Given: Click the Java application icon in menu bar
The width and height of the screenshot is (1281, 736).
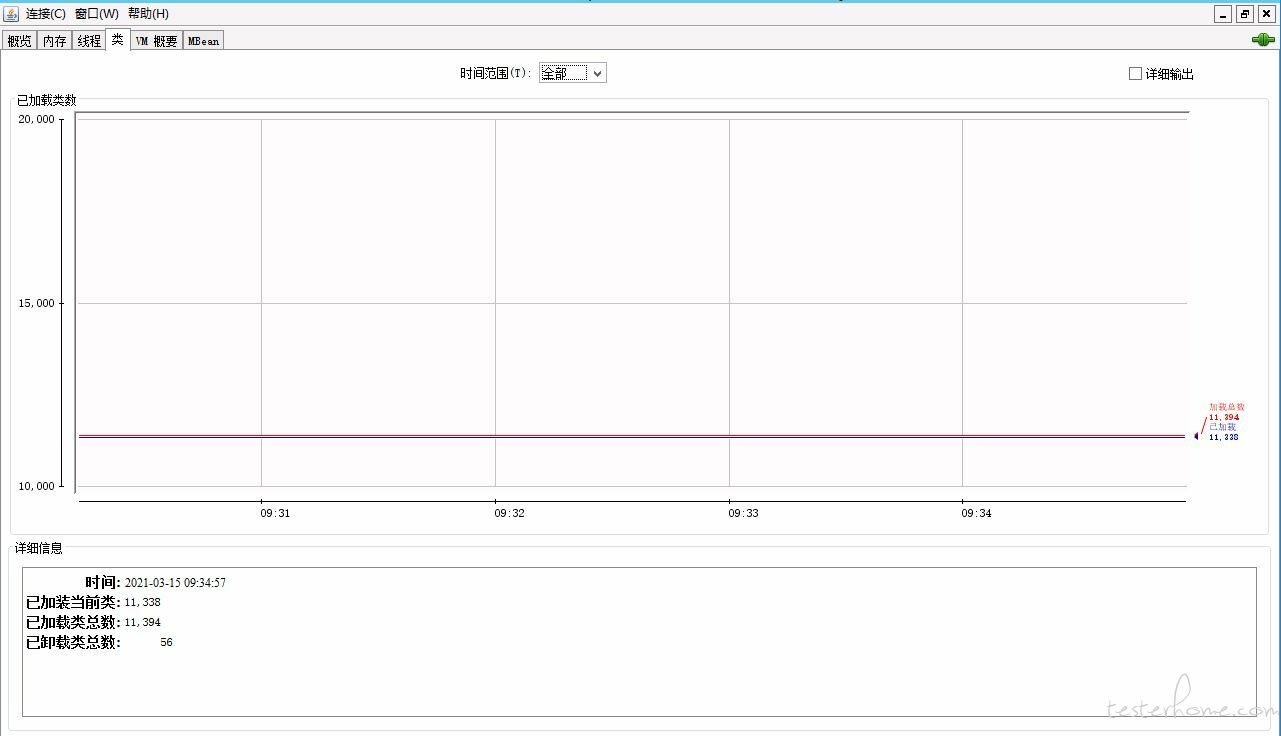Looking at the screenshot, I should [x=11, y=14].
